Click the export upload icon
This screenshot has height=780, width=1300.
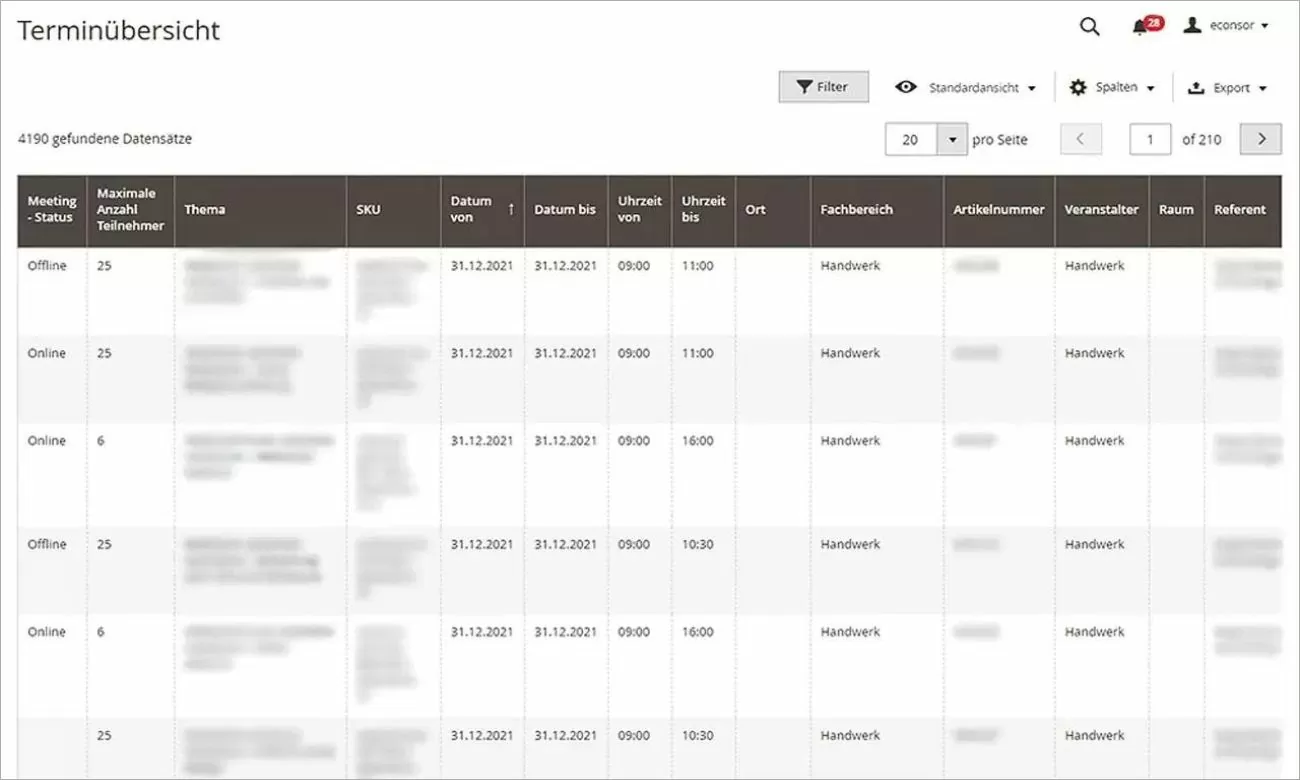1196,88
